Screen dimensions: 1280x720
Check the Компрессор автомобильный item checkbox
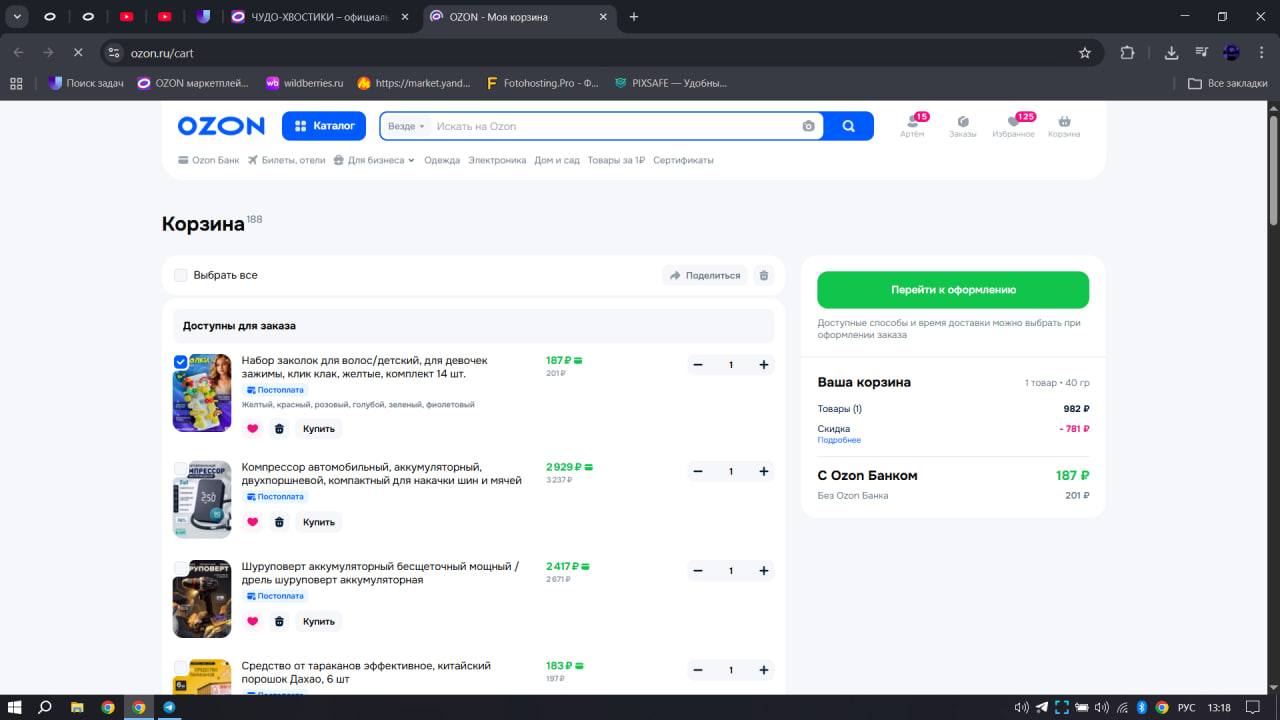click(180, 468)
